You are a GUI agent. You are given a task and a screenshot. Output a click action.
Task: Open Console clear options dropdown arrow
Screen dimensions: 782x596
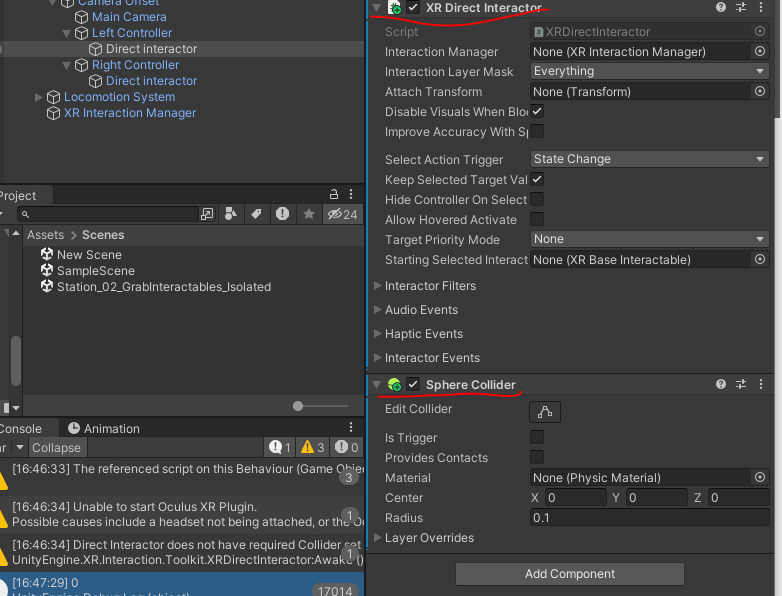(20, 447)
